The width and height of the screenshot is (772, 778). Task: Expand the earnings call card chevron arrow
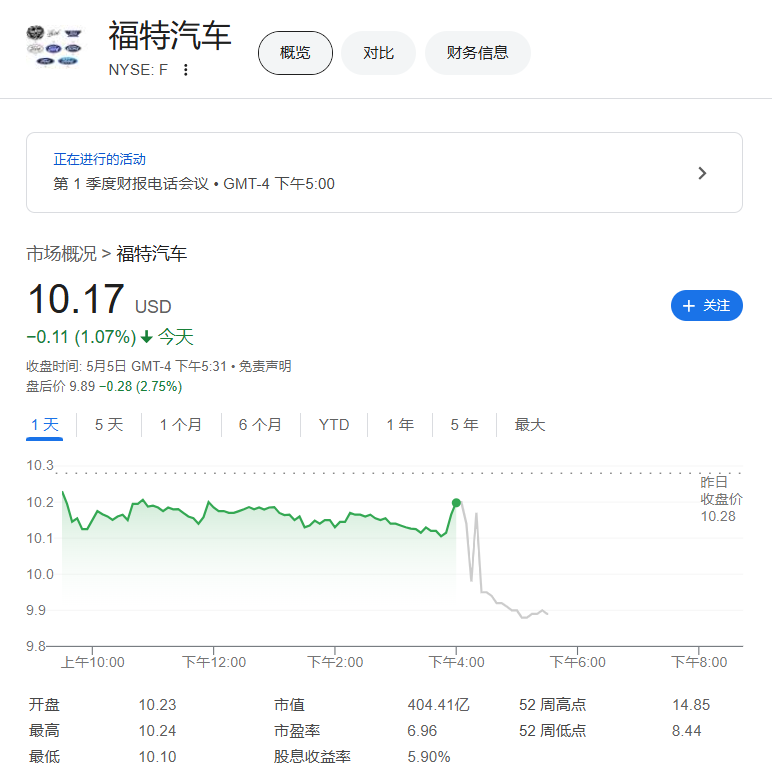click(x=702, y=173)
